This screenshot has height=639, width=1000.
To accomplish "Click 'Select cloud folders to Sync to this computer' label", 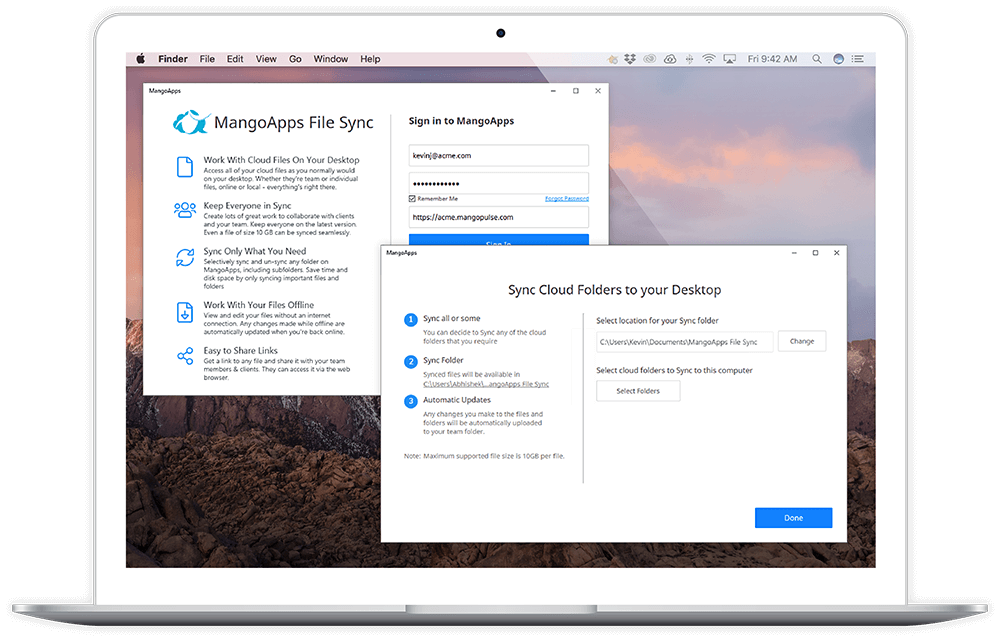I will (x=674, y=371).
